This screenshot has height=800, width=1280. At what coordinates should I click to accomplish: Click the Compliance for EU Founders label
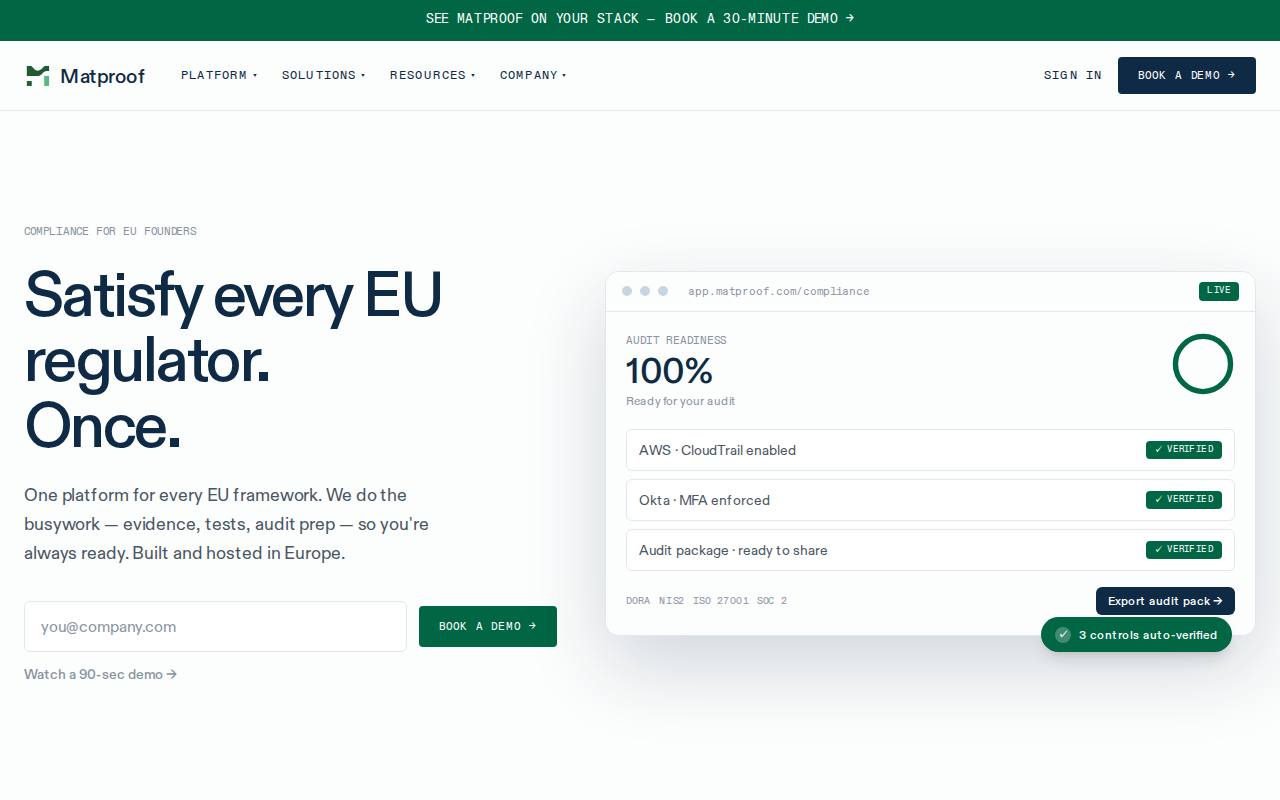(x=110, y=231)
